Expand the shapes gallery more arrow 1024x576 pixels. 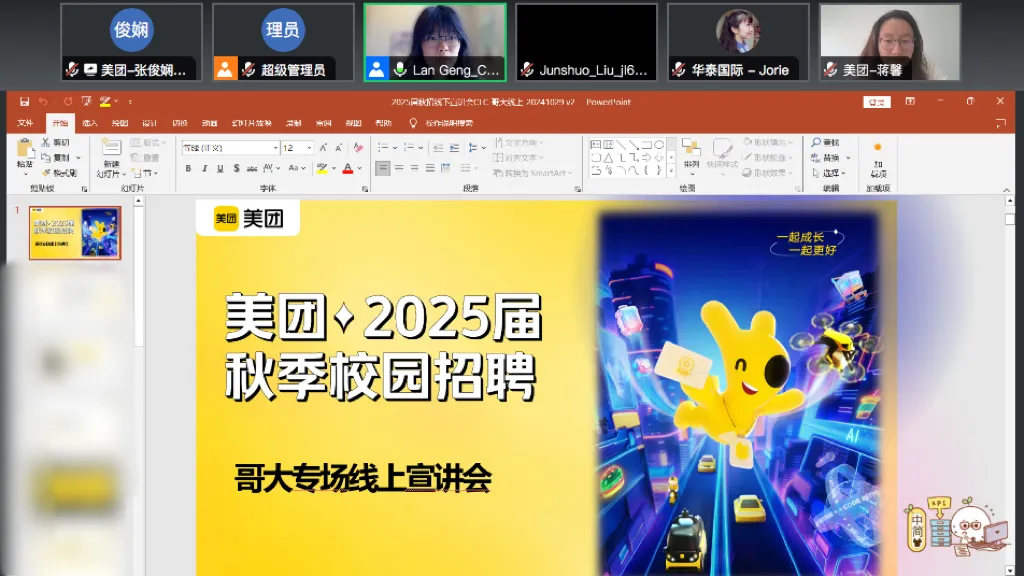[671, 172]
